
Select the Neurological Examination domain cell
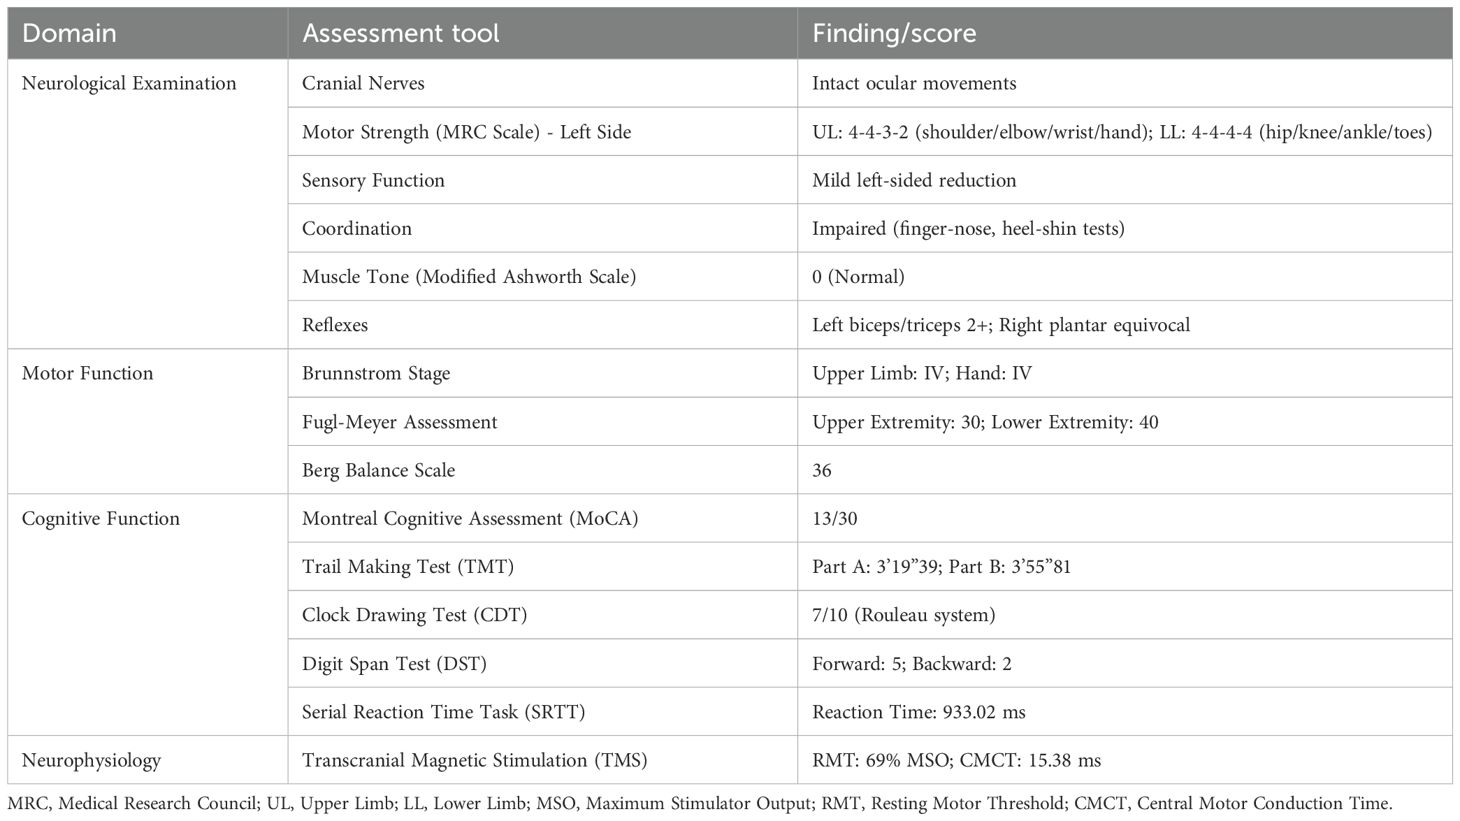[x=129, y=84]
